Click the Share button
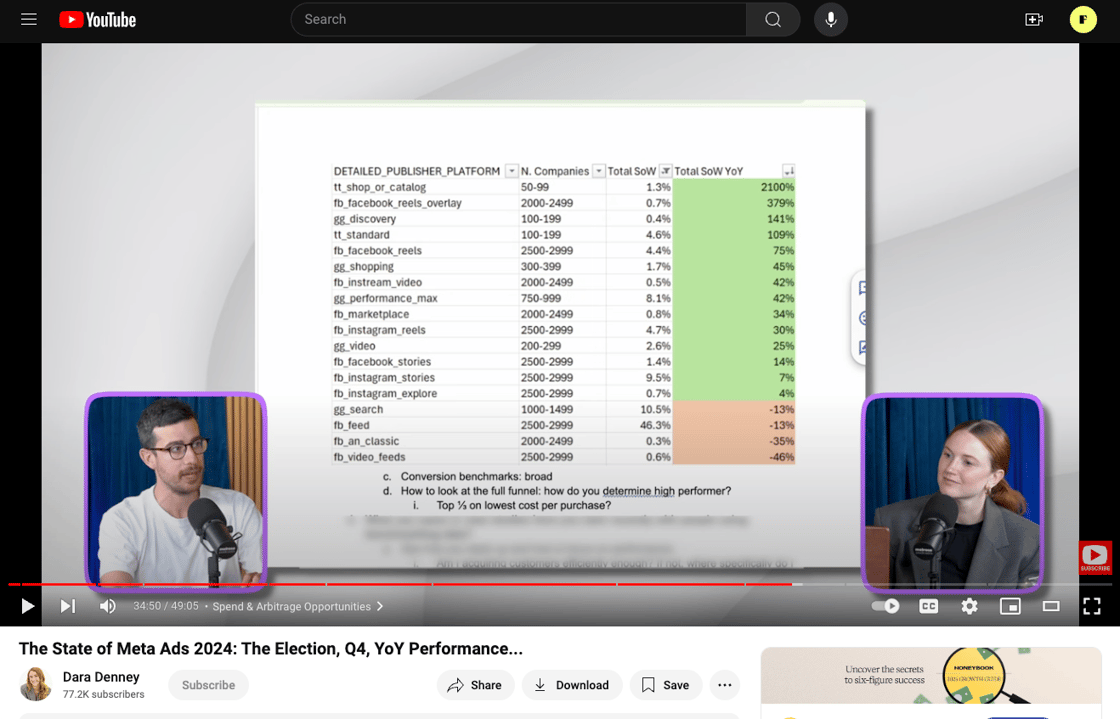 475,685
